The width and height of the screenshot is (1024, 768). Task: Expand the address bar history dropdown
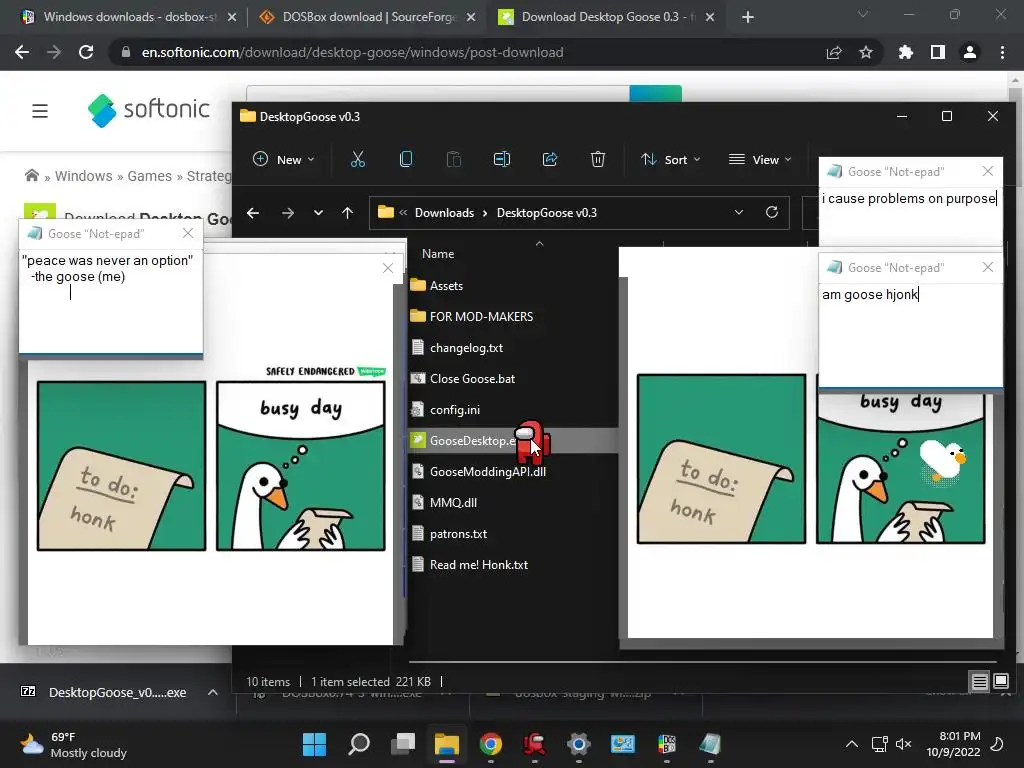pyautogui.click(x=739, y=213)
